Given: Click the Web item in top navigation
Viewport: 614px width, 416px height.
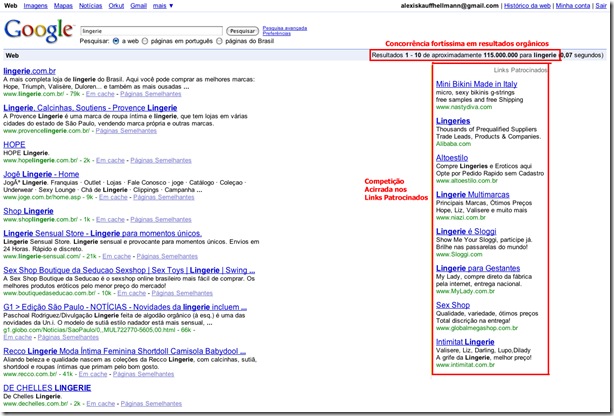Looking at the screenshot, I should [x=10, y=6].
